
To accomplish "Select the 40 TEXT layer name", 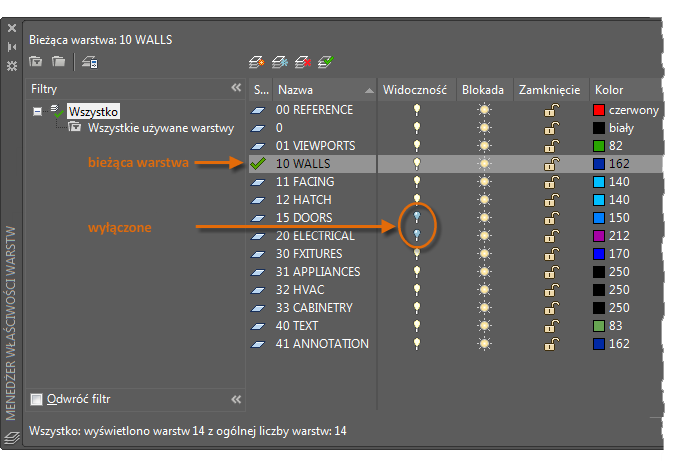I will pos(297,326).
